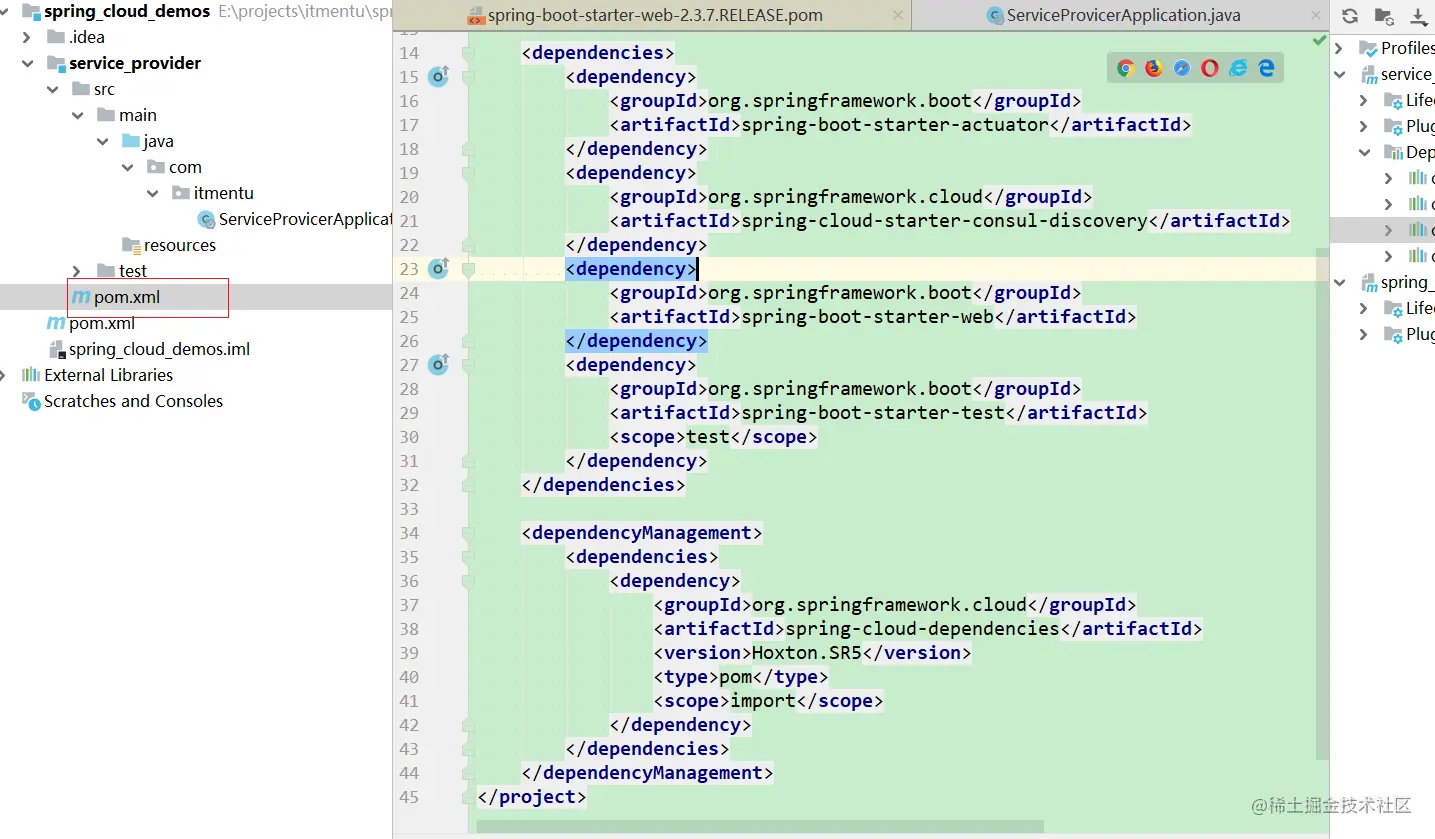Expand the .idea folder in project tree
Screen dimensions: 1435x839
click(x=27, y=37)
